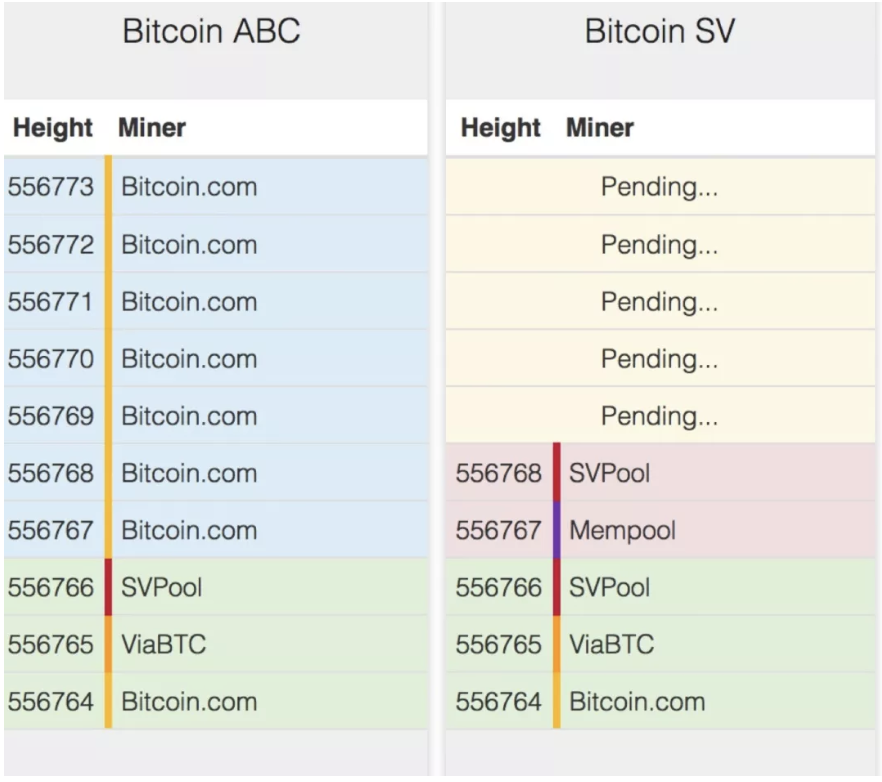Open block height 556769 on Bitcoin ABC
882x782 pixels.
click(50, 416)
